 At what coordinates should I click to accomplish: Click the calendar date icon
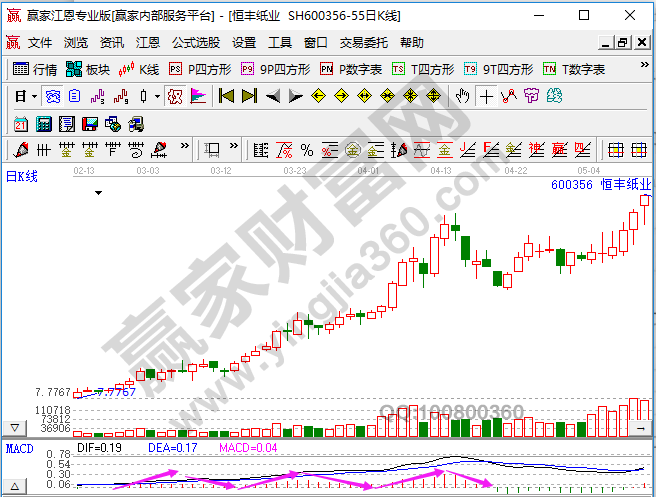click(x=21, y=123)
